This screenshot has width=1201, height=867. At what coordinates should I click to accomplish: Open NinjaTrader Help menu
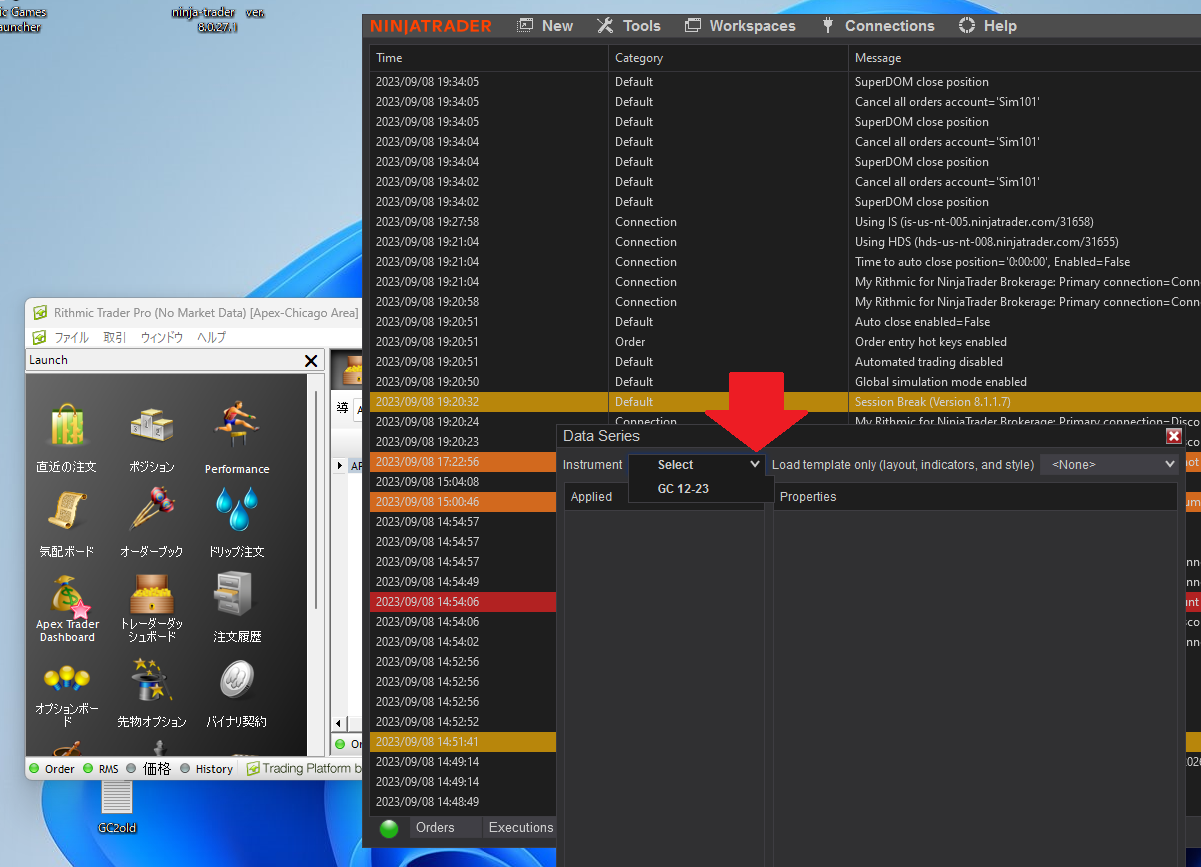tap(988, 26)
